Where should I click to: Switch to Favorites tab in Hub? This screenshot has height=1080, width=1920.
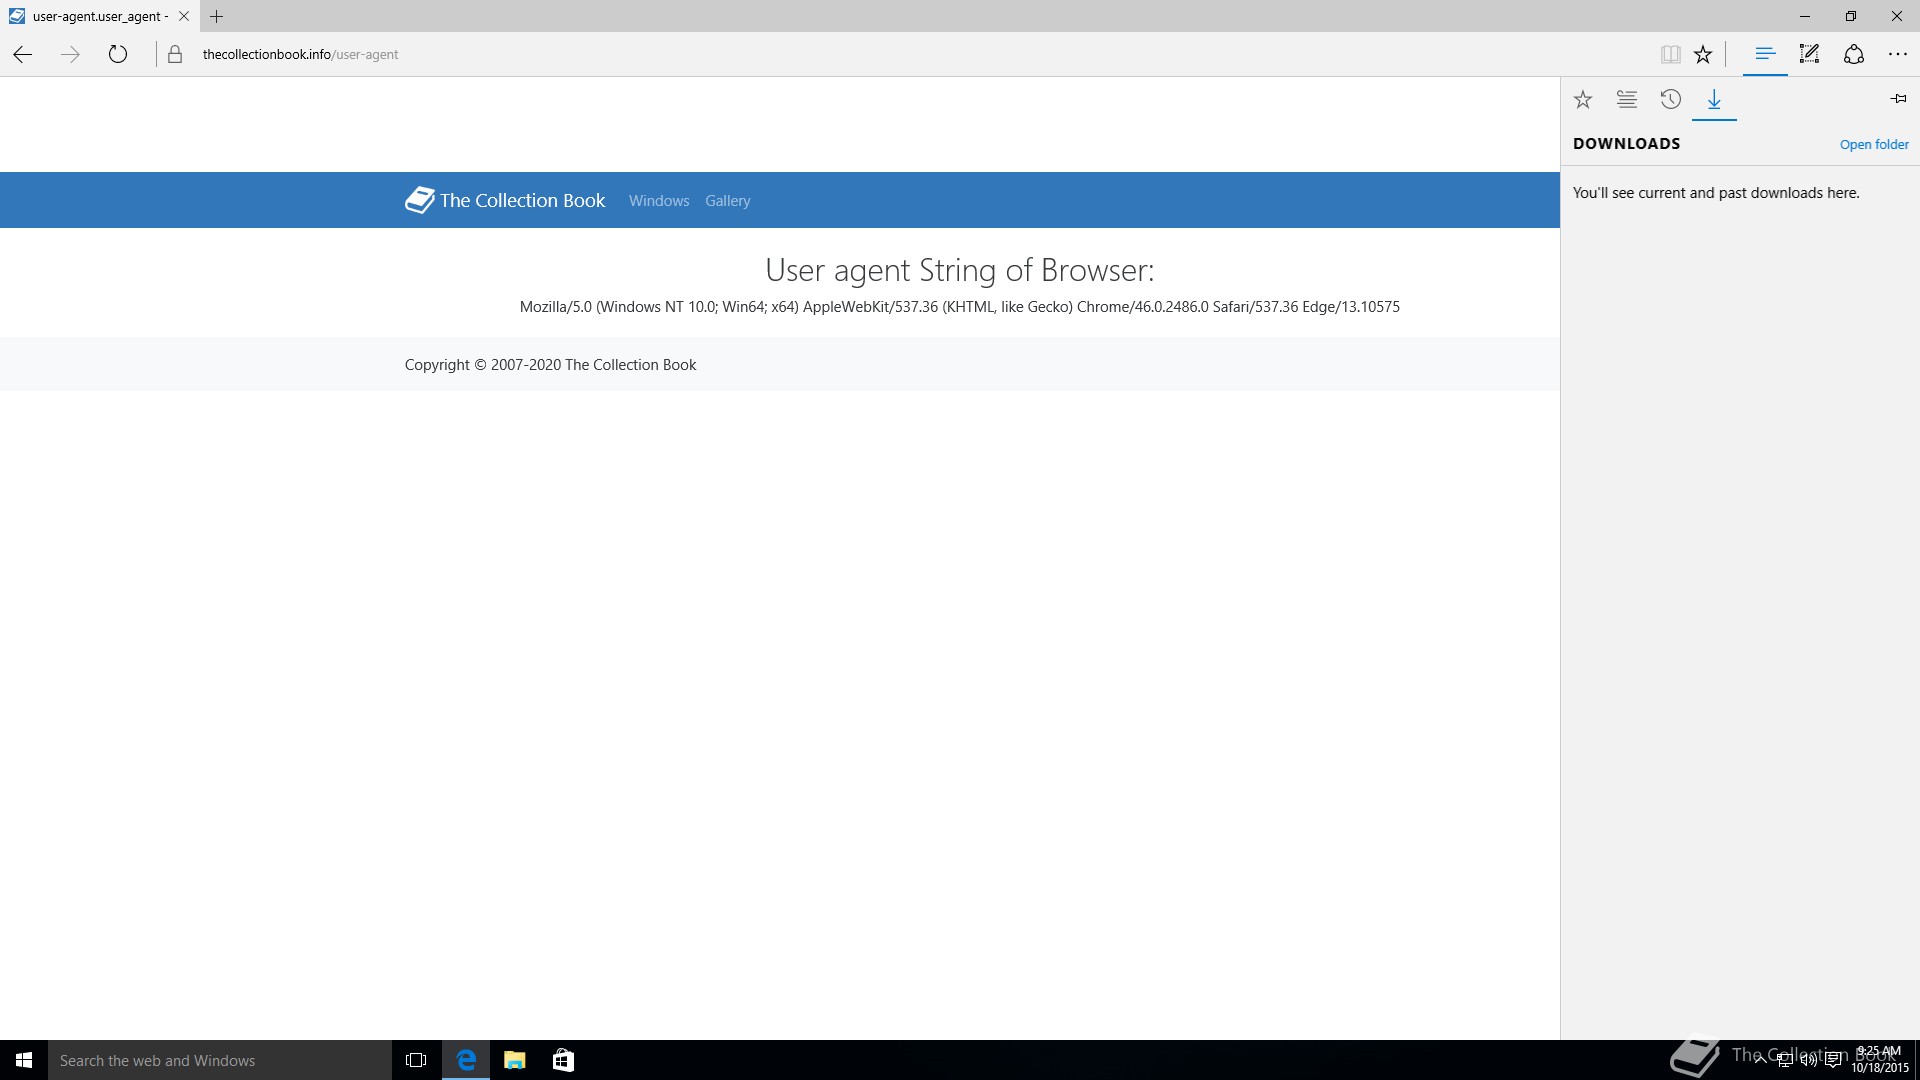pos(1583,99)
